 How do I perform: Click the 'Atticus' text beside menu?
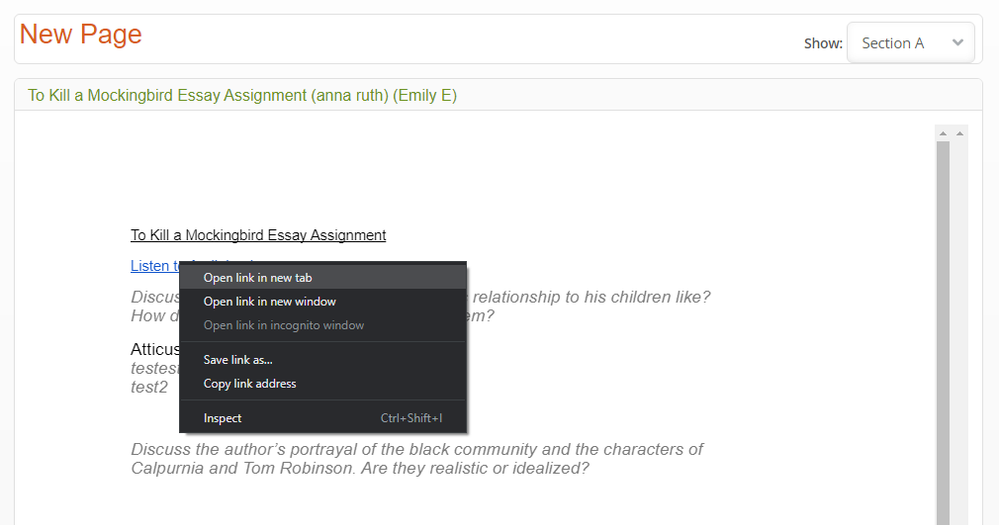(x=155, y=349)
